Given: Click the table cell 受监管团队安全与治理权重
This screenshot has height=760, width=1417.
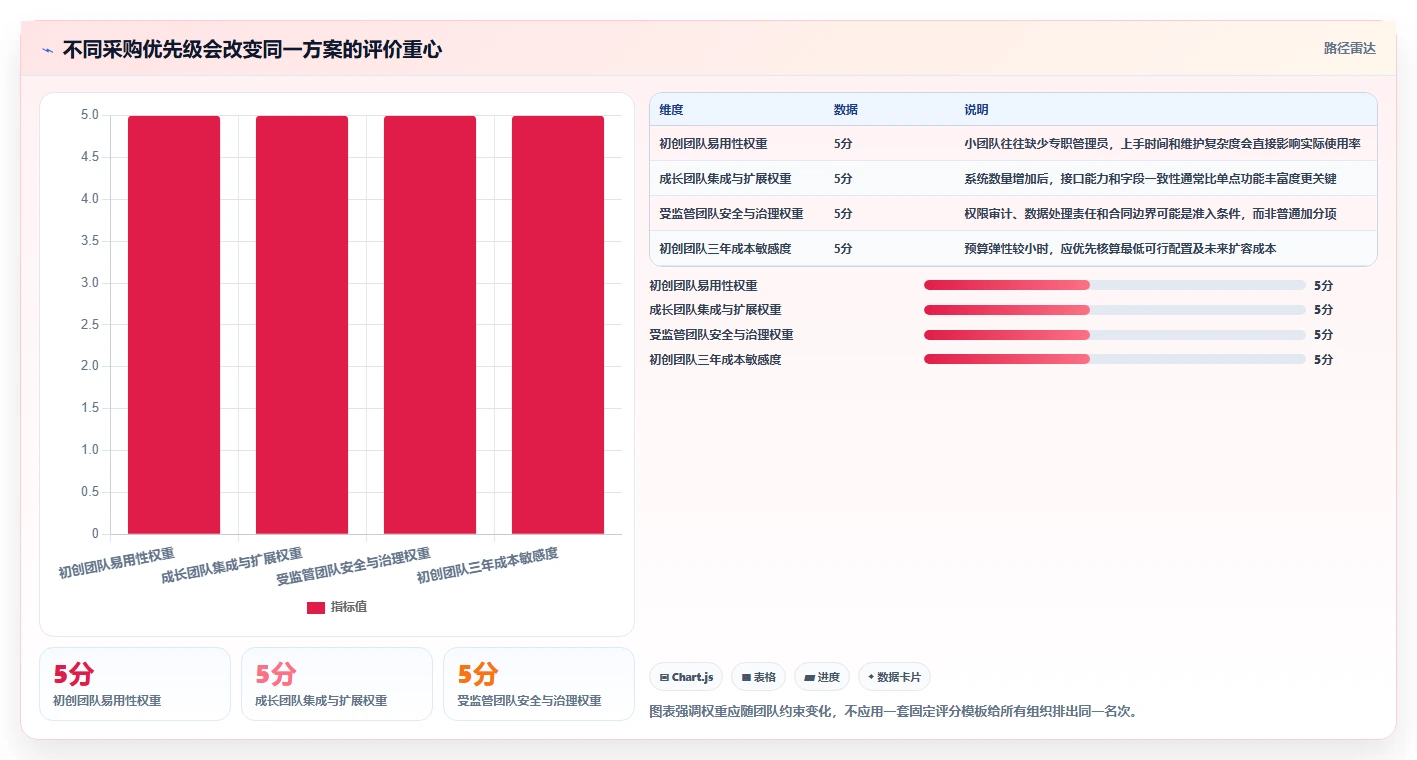Looking at the screenshot, I should (732, 214).
